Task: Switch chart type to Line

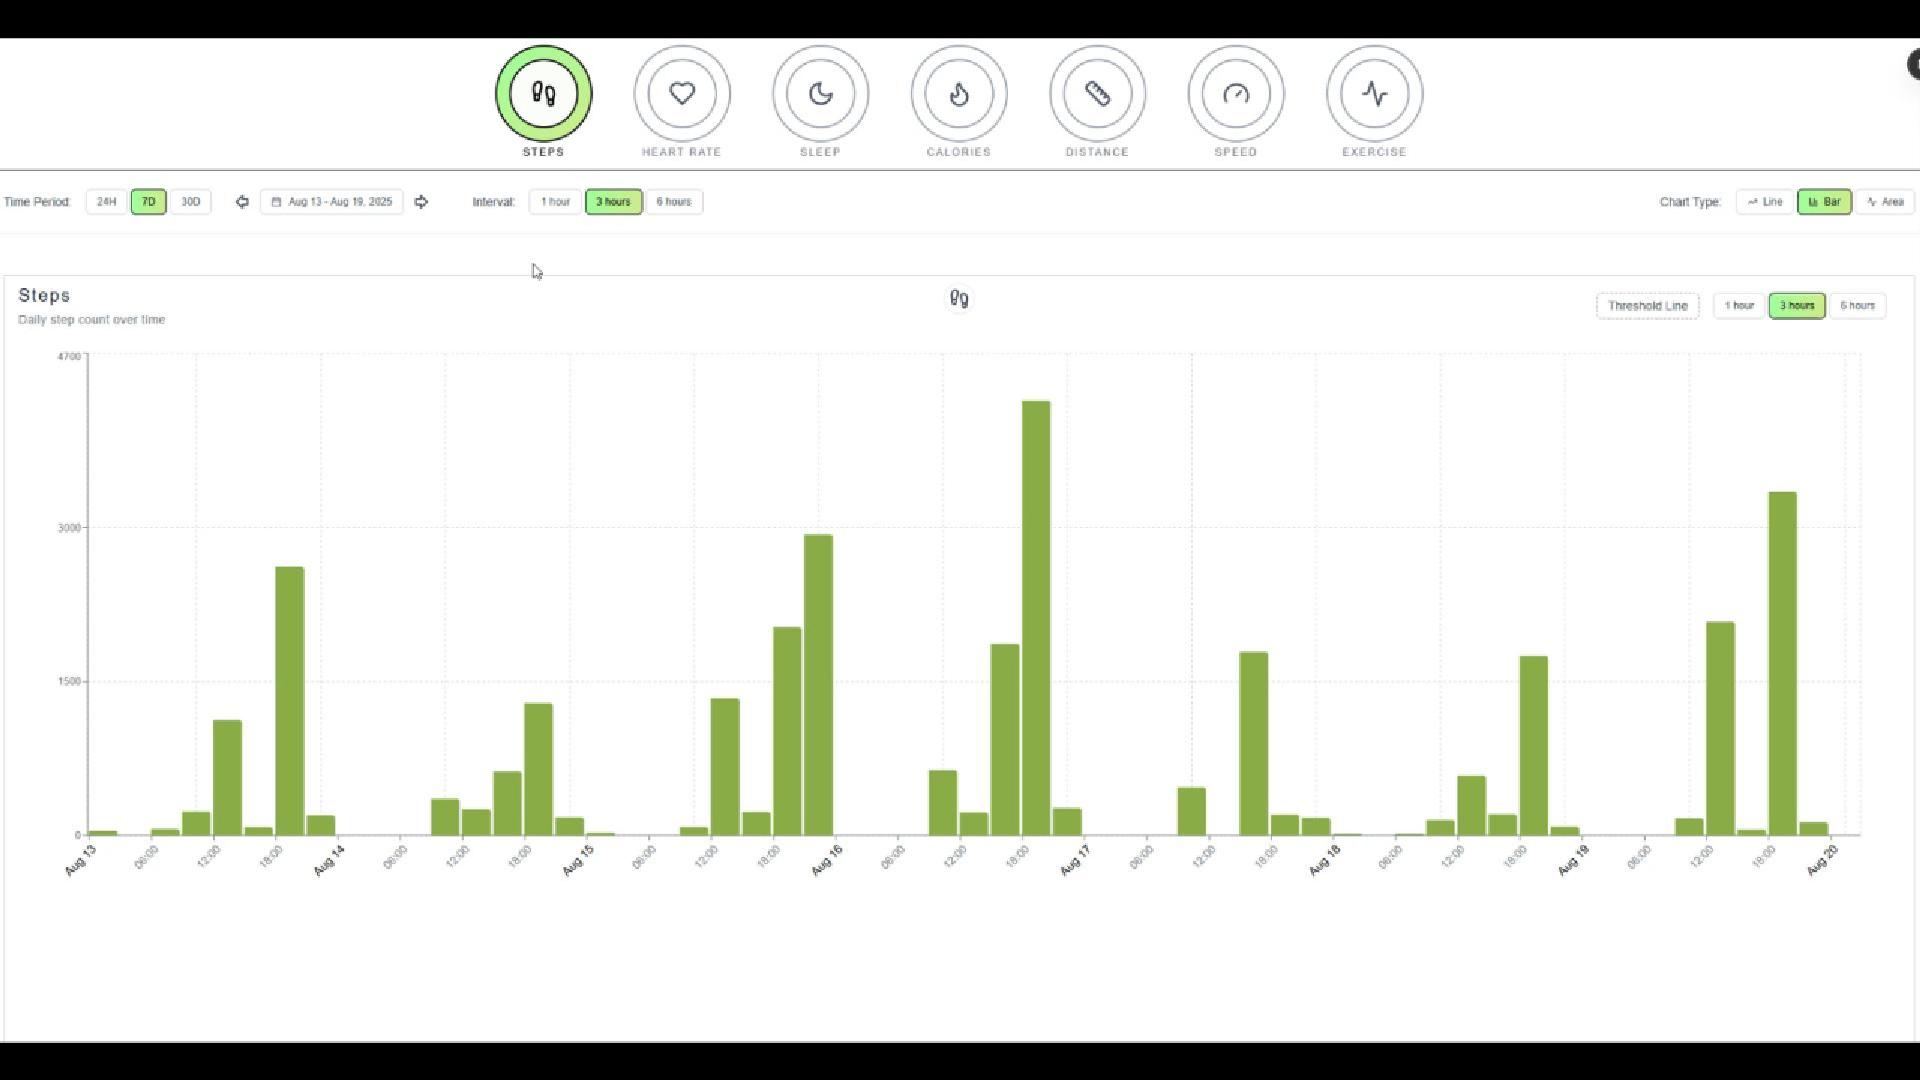Action: tap(1765, 202)
